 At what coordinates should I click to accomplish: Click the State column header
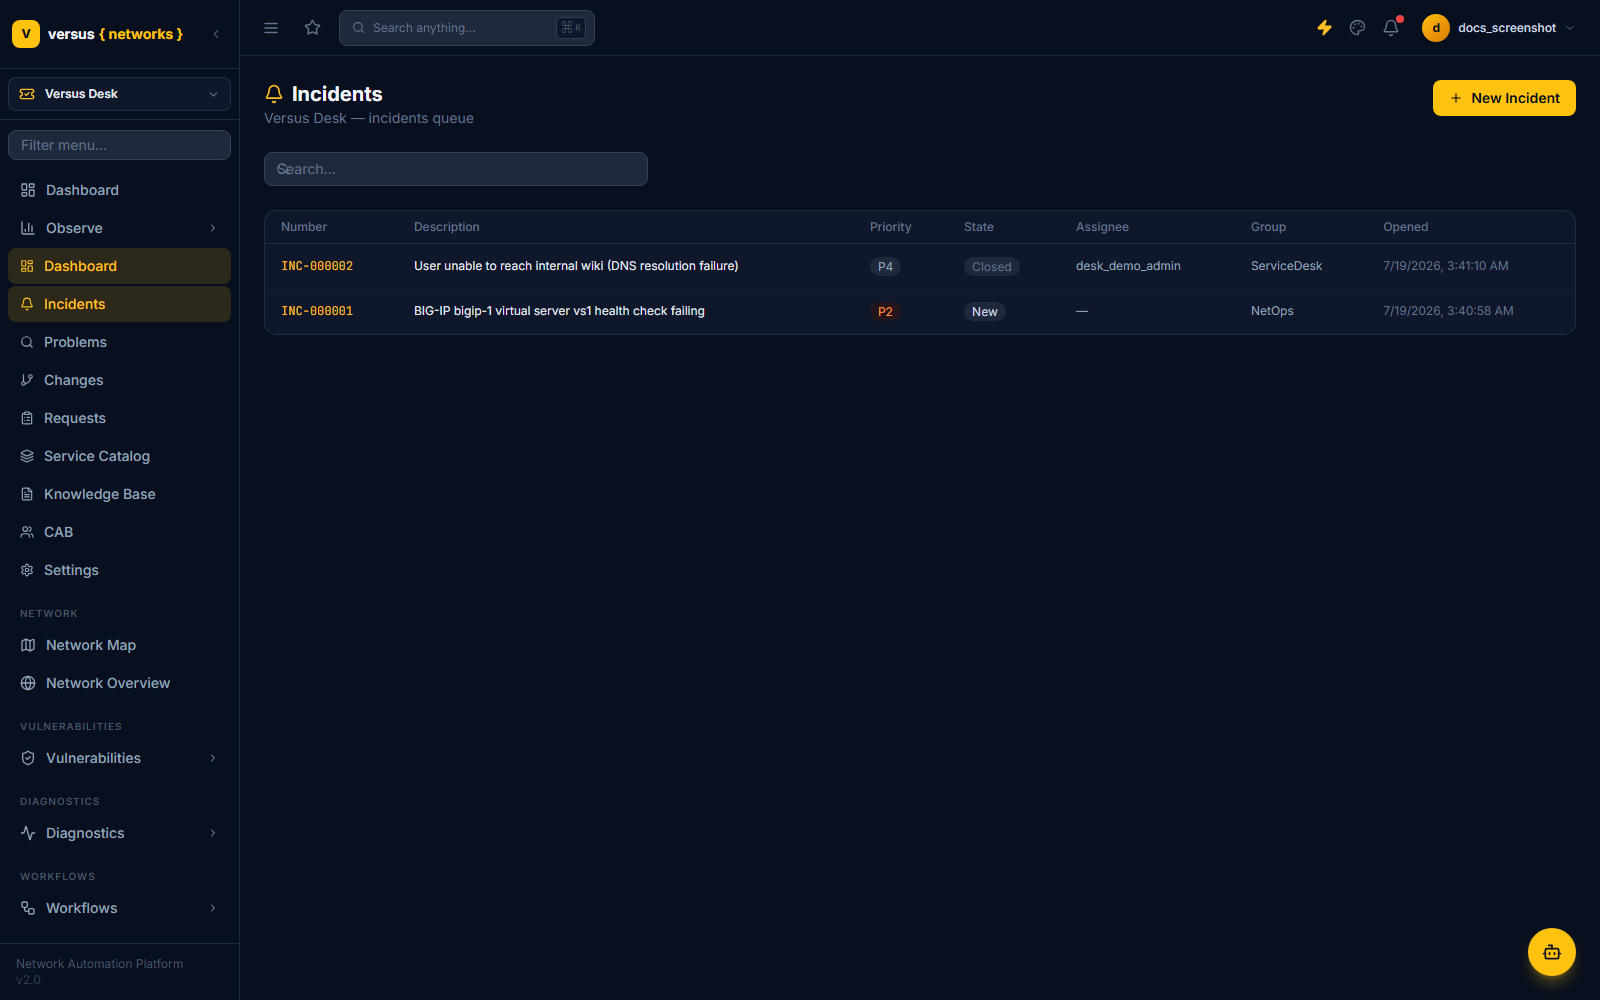[x=978, y=227]
